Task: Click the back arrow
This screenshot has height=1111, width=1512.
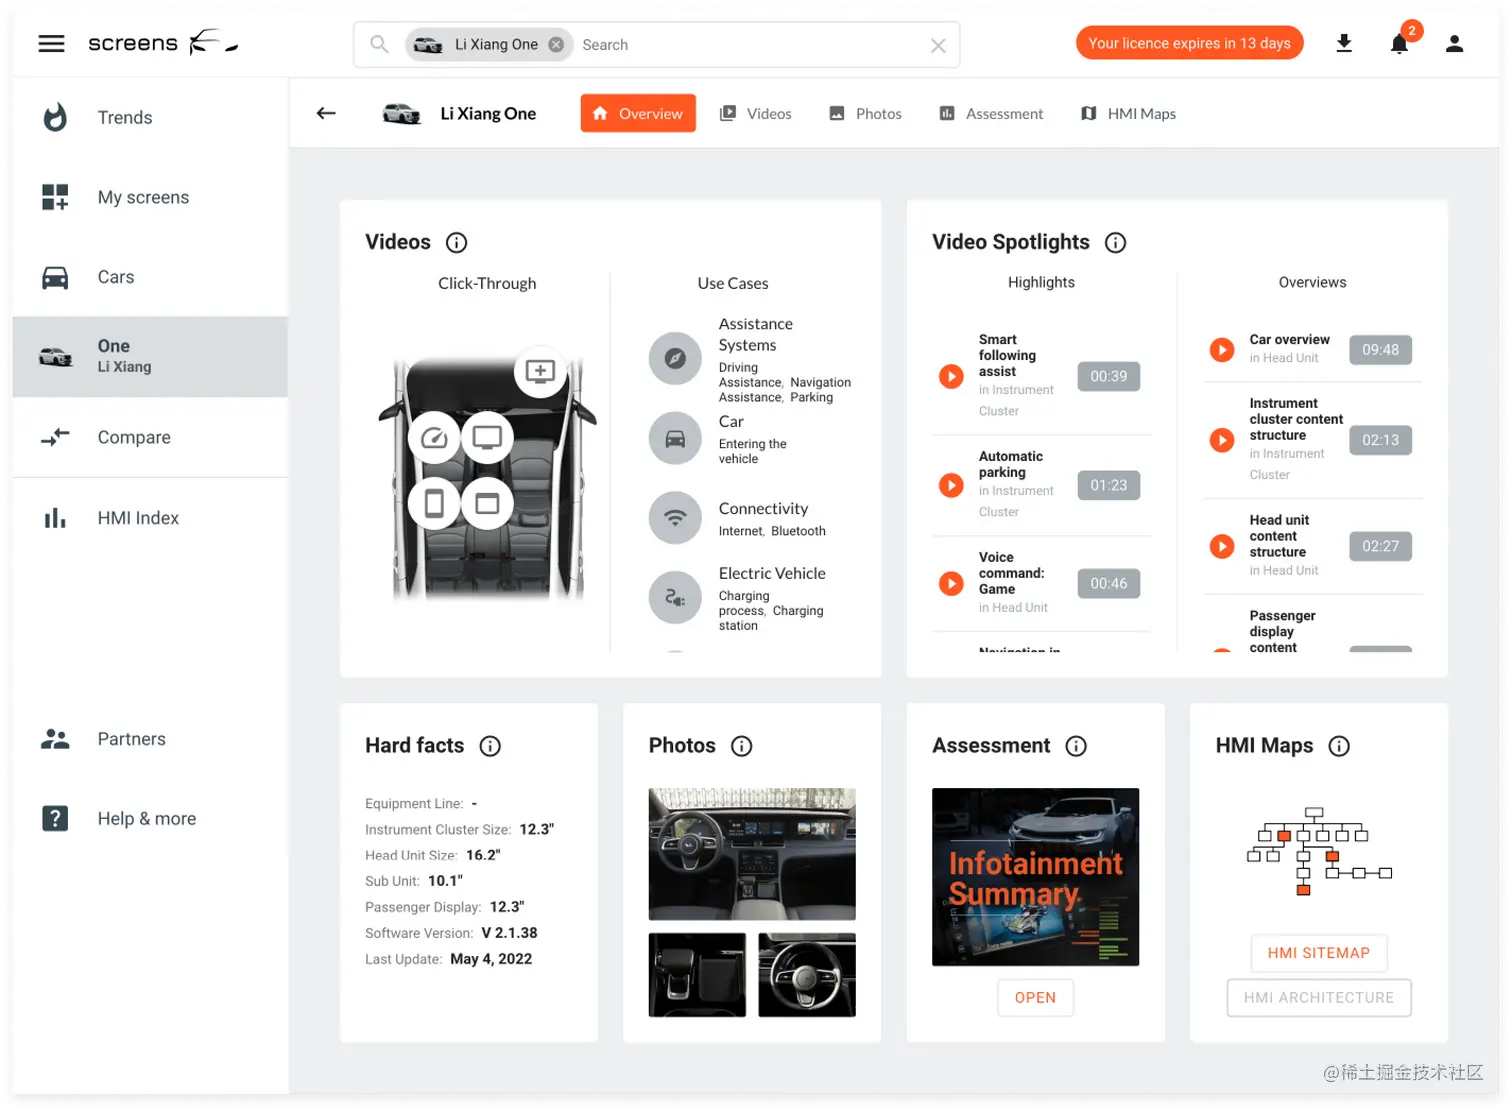Action: point(326,113)
